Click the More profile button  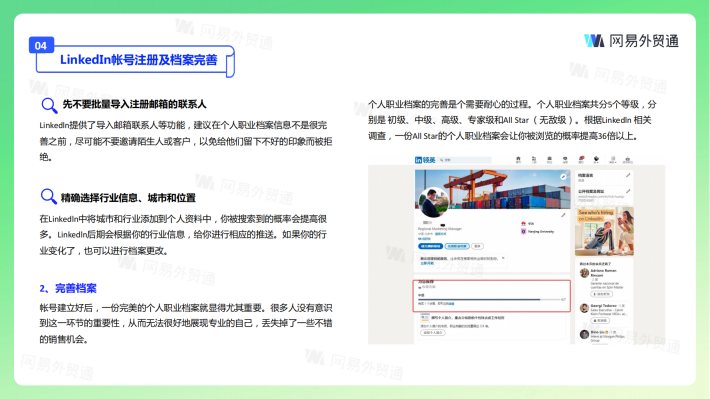(477, 246)
